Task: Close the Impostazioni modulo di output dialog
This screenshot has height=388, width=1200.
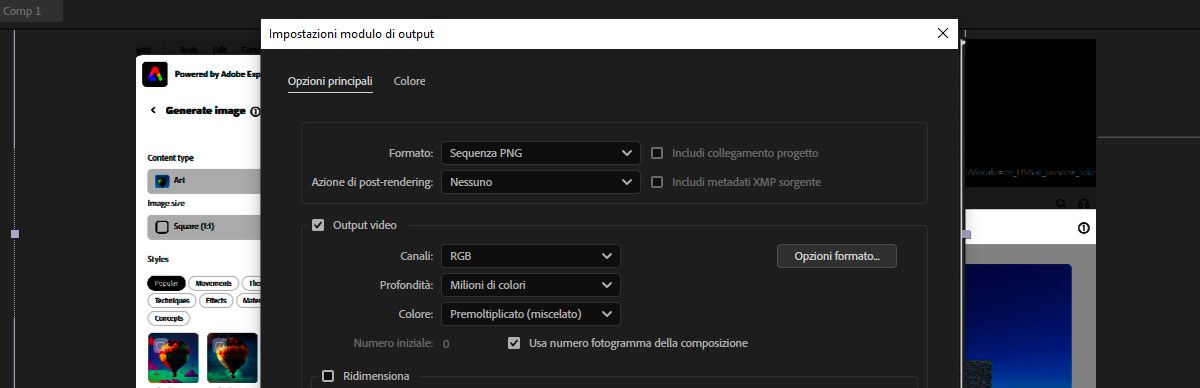Action: (x=942, y=33)
